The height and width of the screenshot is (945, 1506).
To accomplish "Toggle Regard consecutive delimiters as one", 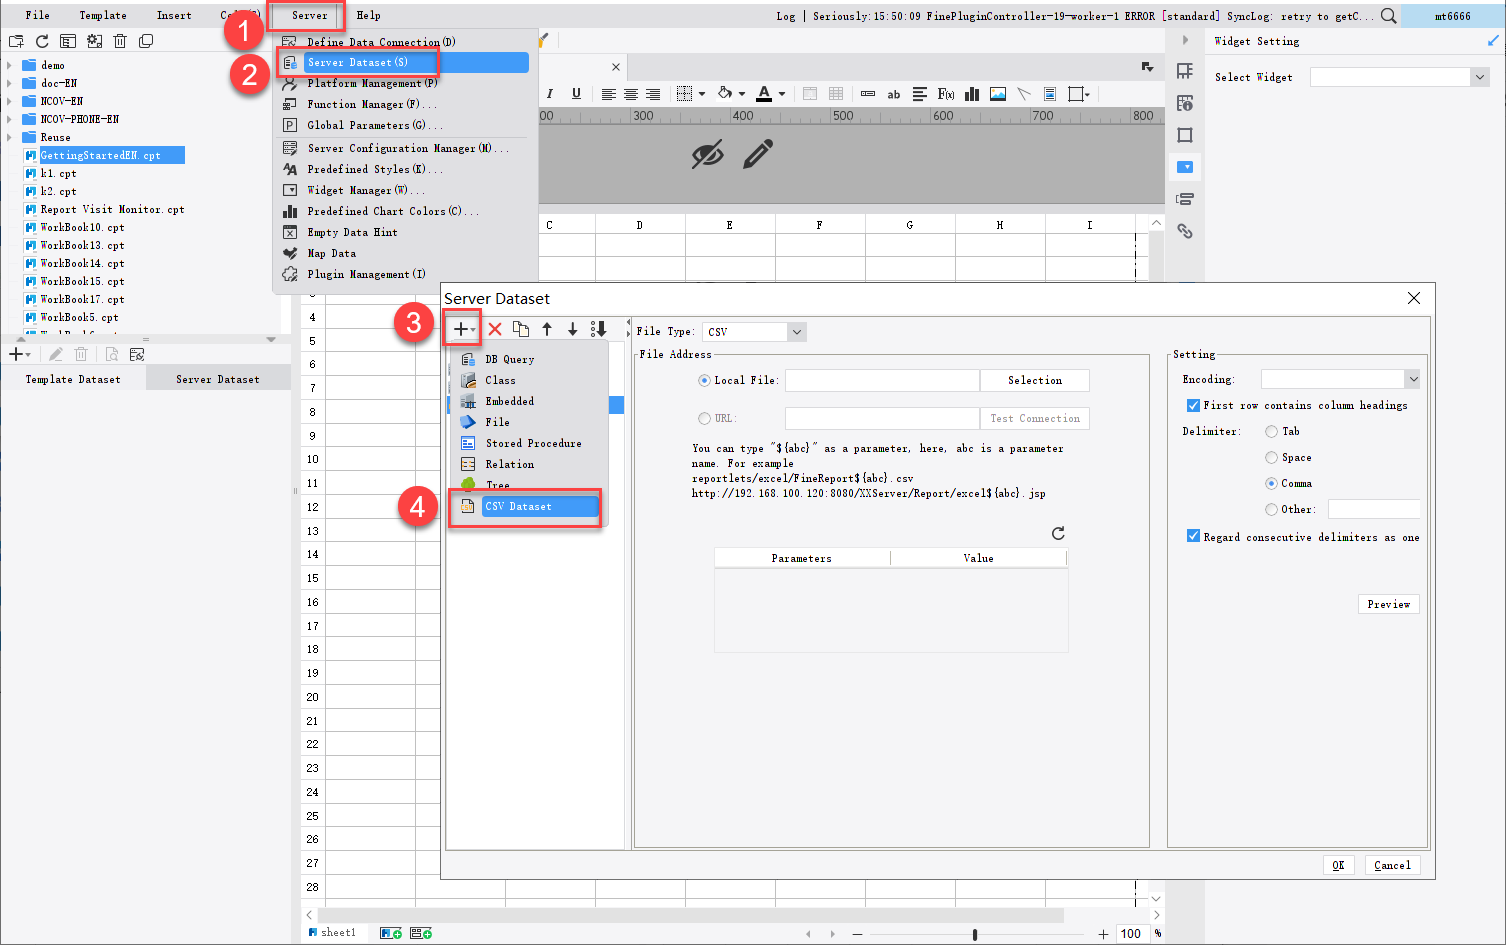I will tap(1193, 536).
